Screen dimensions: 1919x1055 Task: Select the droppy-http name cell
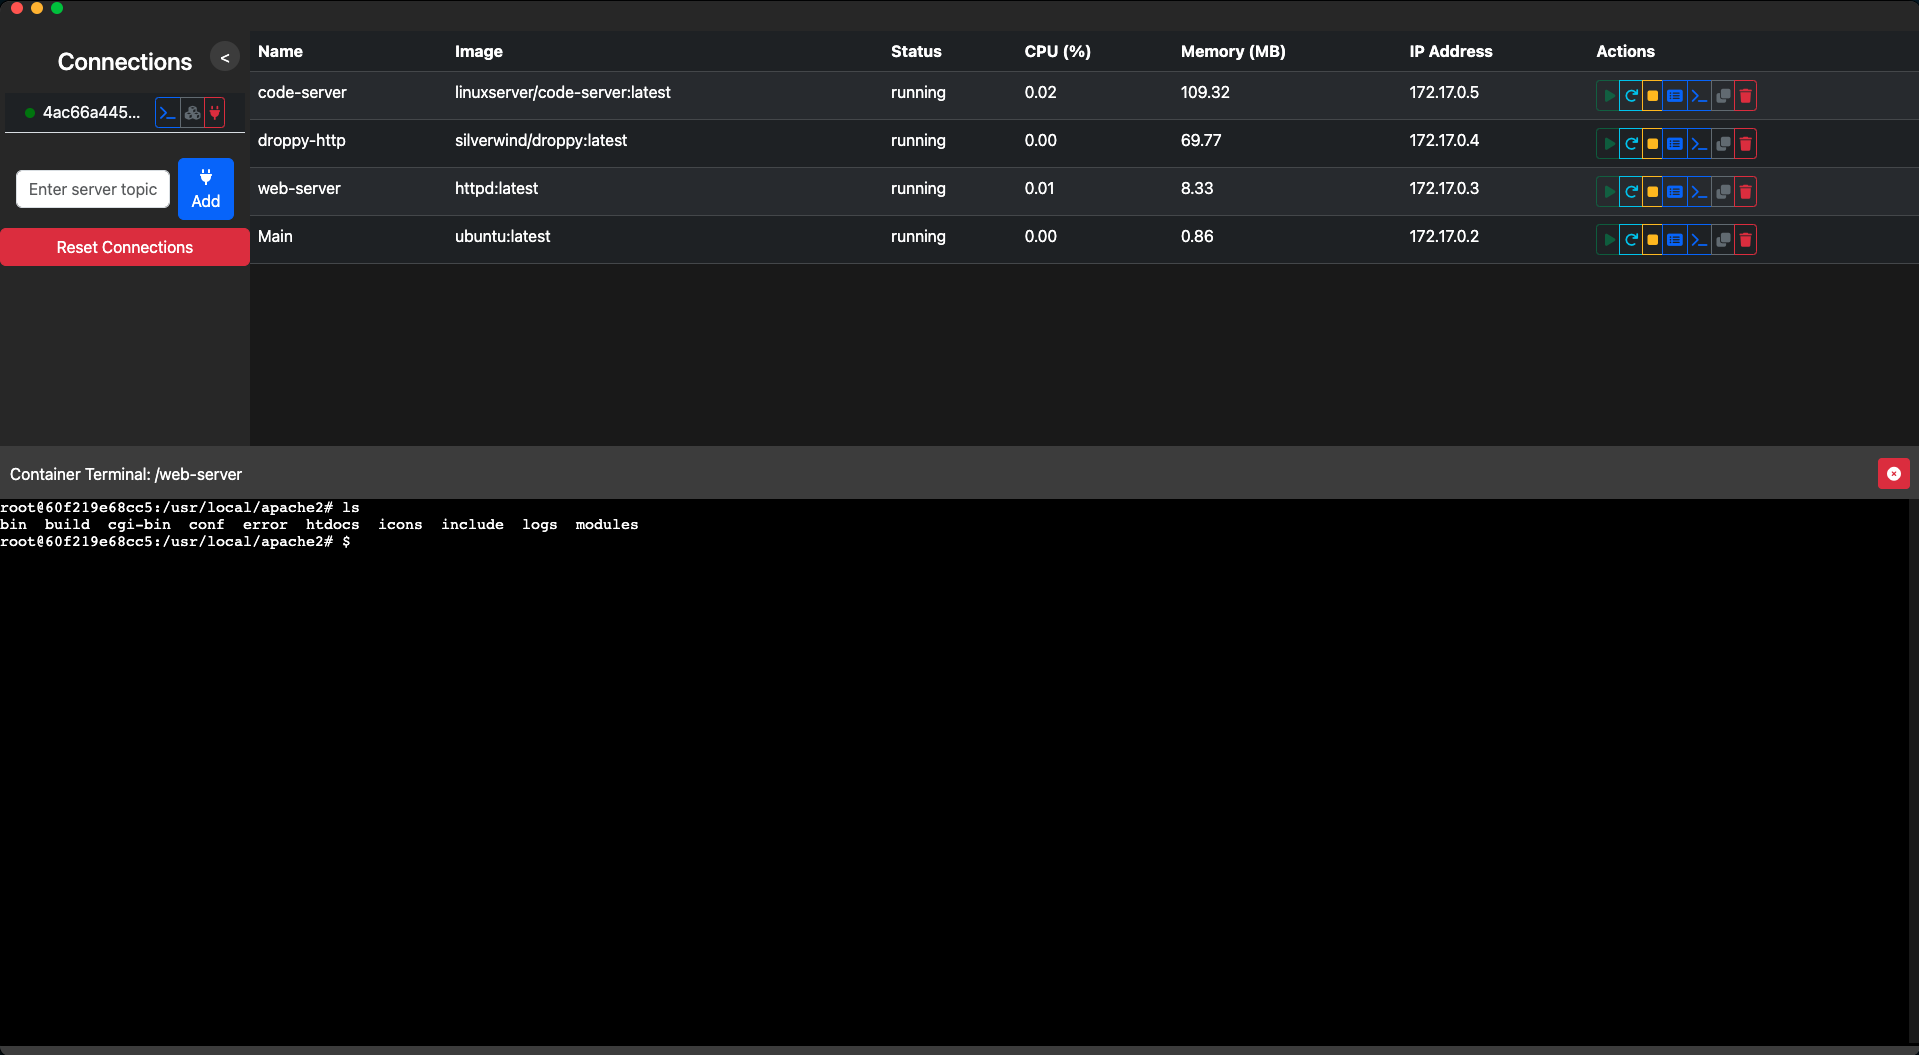click(302, 140)
